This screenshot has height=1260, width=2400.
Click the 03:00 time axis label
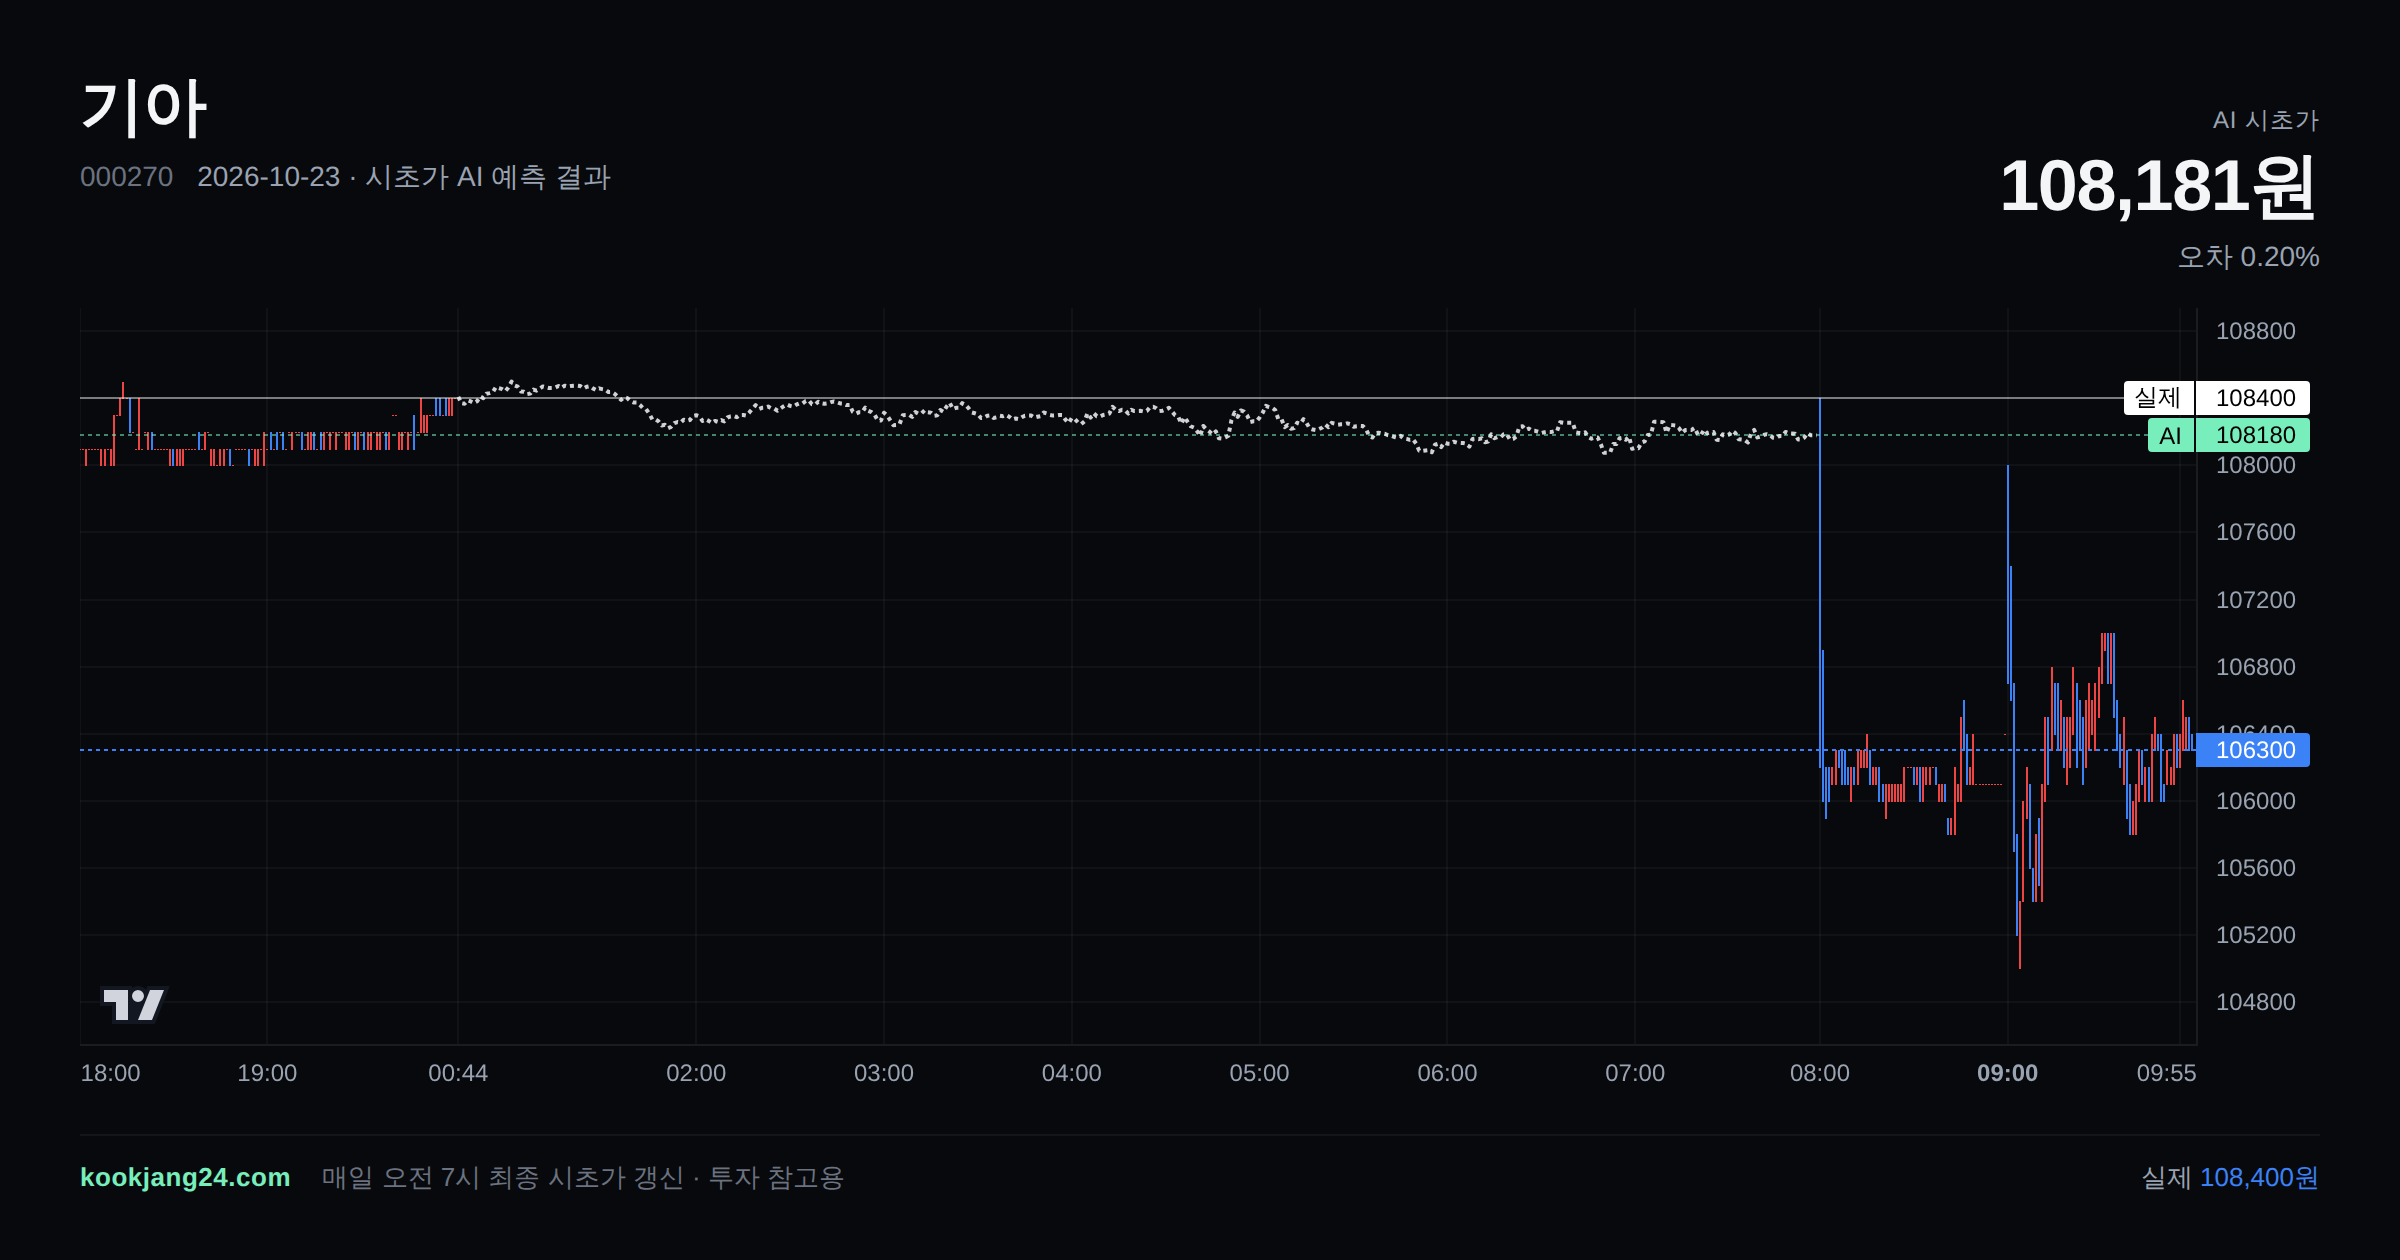coord(884,1073)
